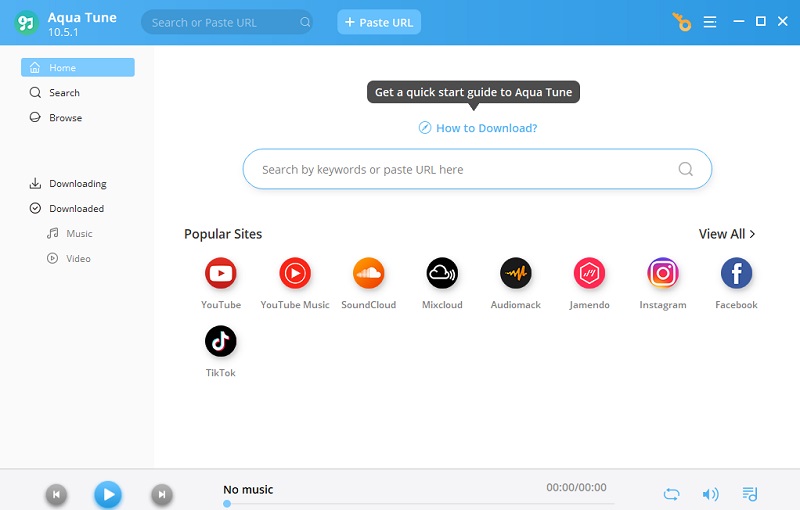Viewport: 800px width, 510px height.
Task: Click the golden key registration icon
Action: coord(681,22)
